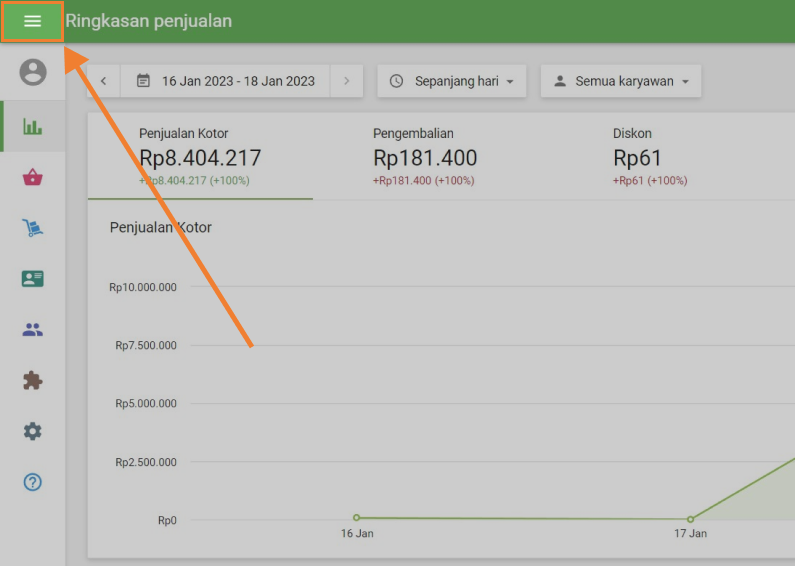Screen dimensions: 795x566
Task: Expand the Sepanjang hari dropdown
Action: 452,81
